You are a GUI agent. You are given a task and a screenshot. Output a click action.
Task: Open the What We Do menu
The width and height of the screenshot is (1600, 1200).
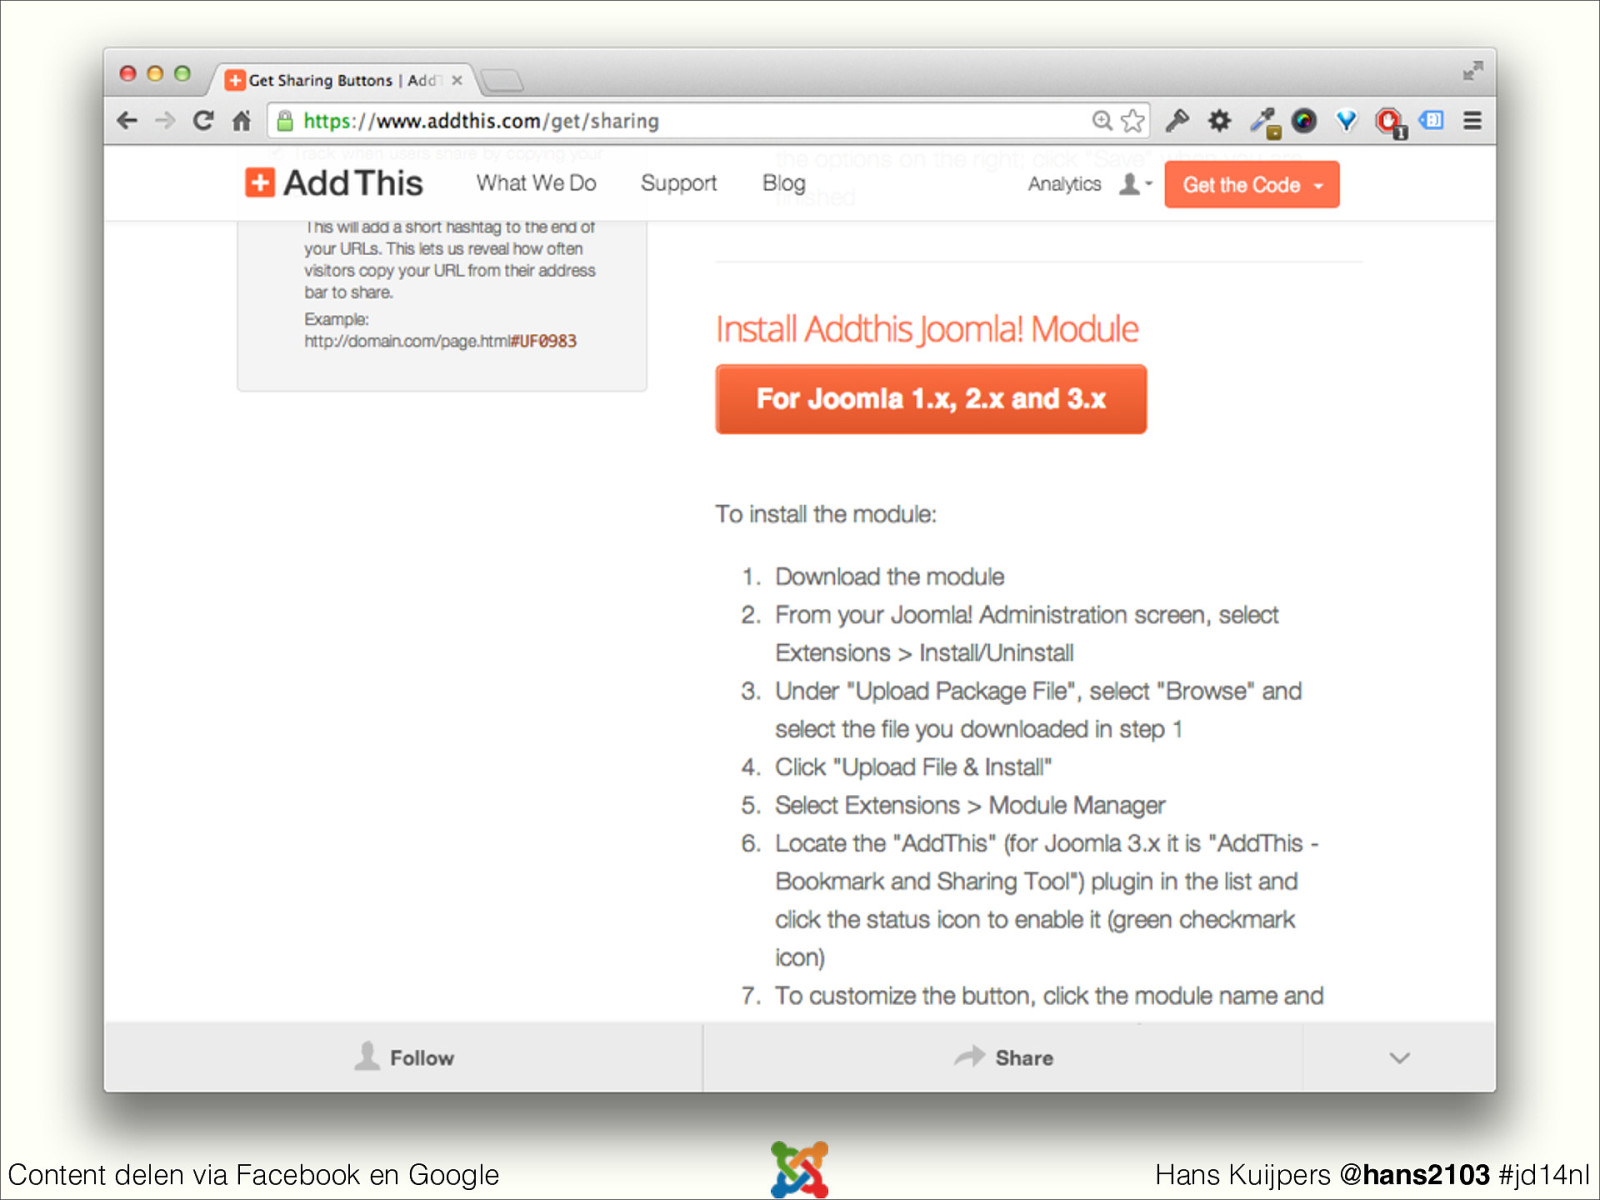(x=536, y=183)
